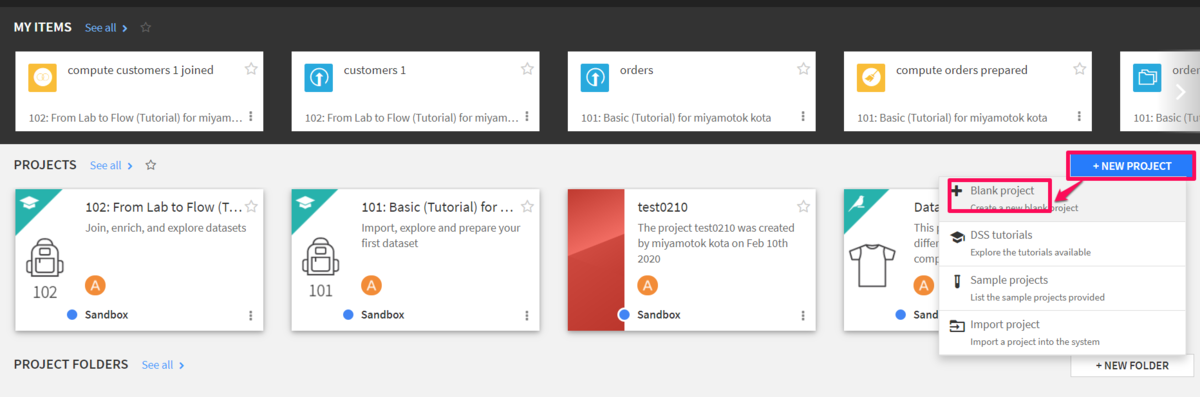Click the orange A avatar on test0210
The height and width of the screenshot is (397, 1200).
648,285
